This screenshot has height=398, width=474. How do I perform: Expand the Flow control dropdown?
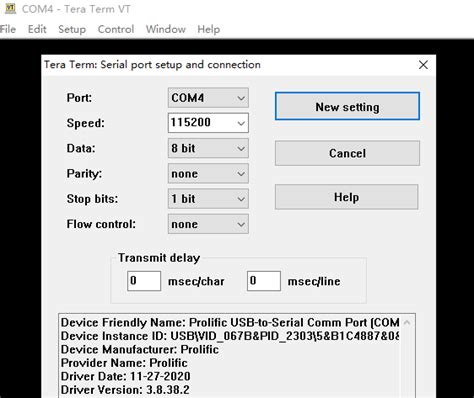(x=208, y=224)
